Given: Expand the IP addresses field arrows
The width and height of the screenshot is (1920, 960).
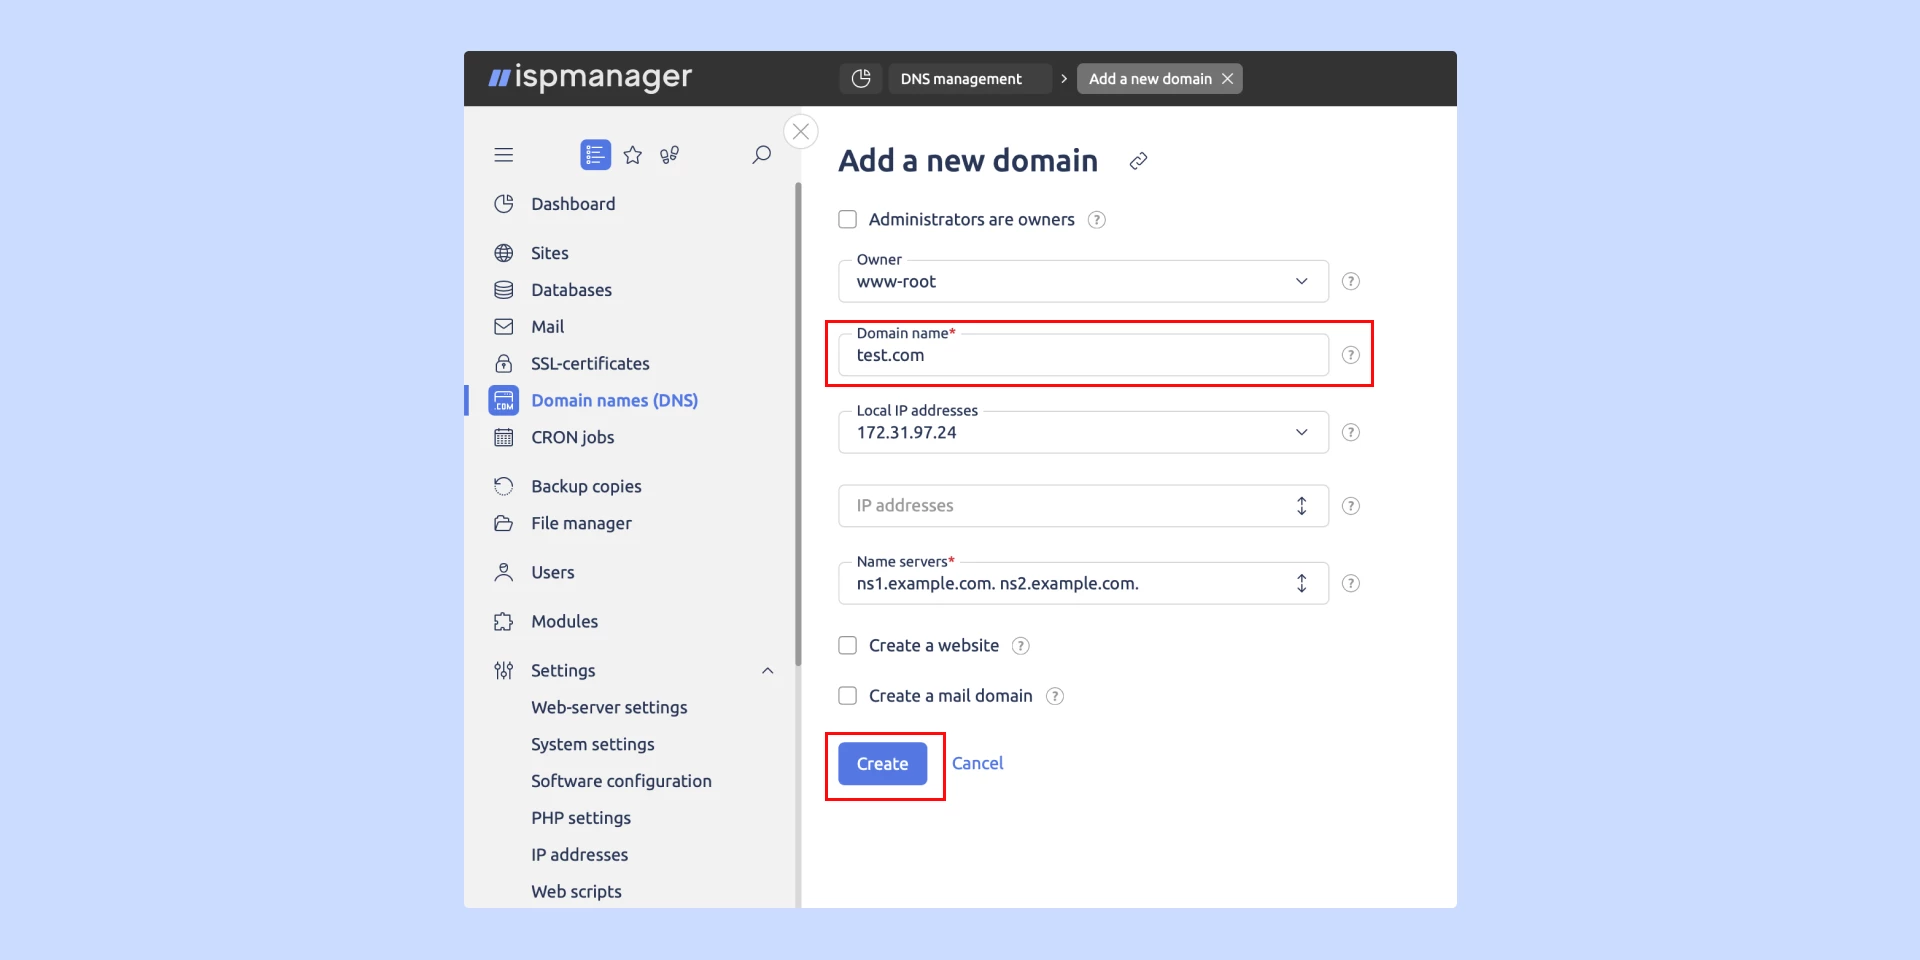Looking at the screenshot, I should 1301,506.
